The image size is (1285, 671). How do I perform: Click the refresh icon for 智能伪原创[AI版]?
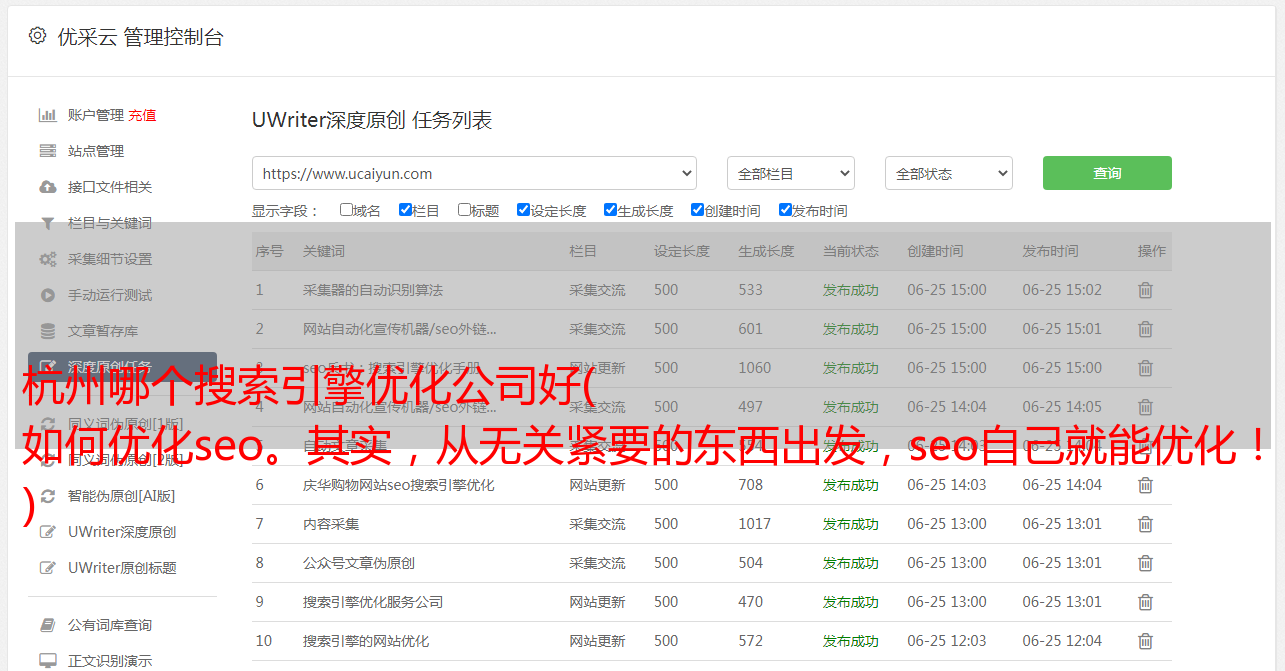47,496
